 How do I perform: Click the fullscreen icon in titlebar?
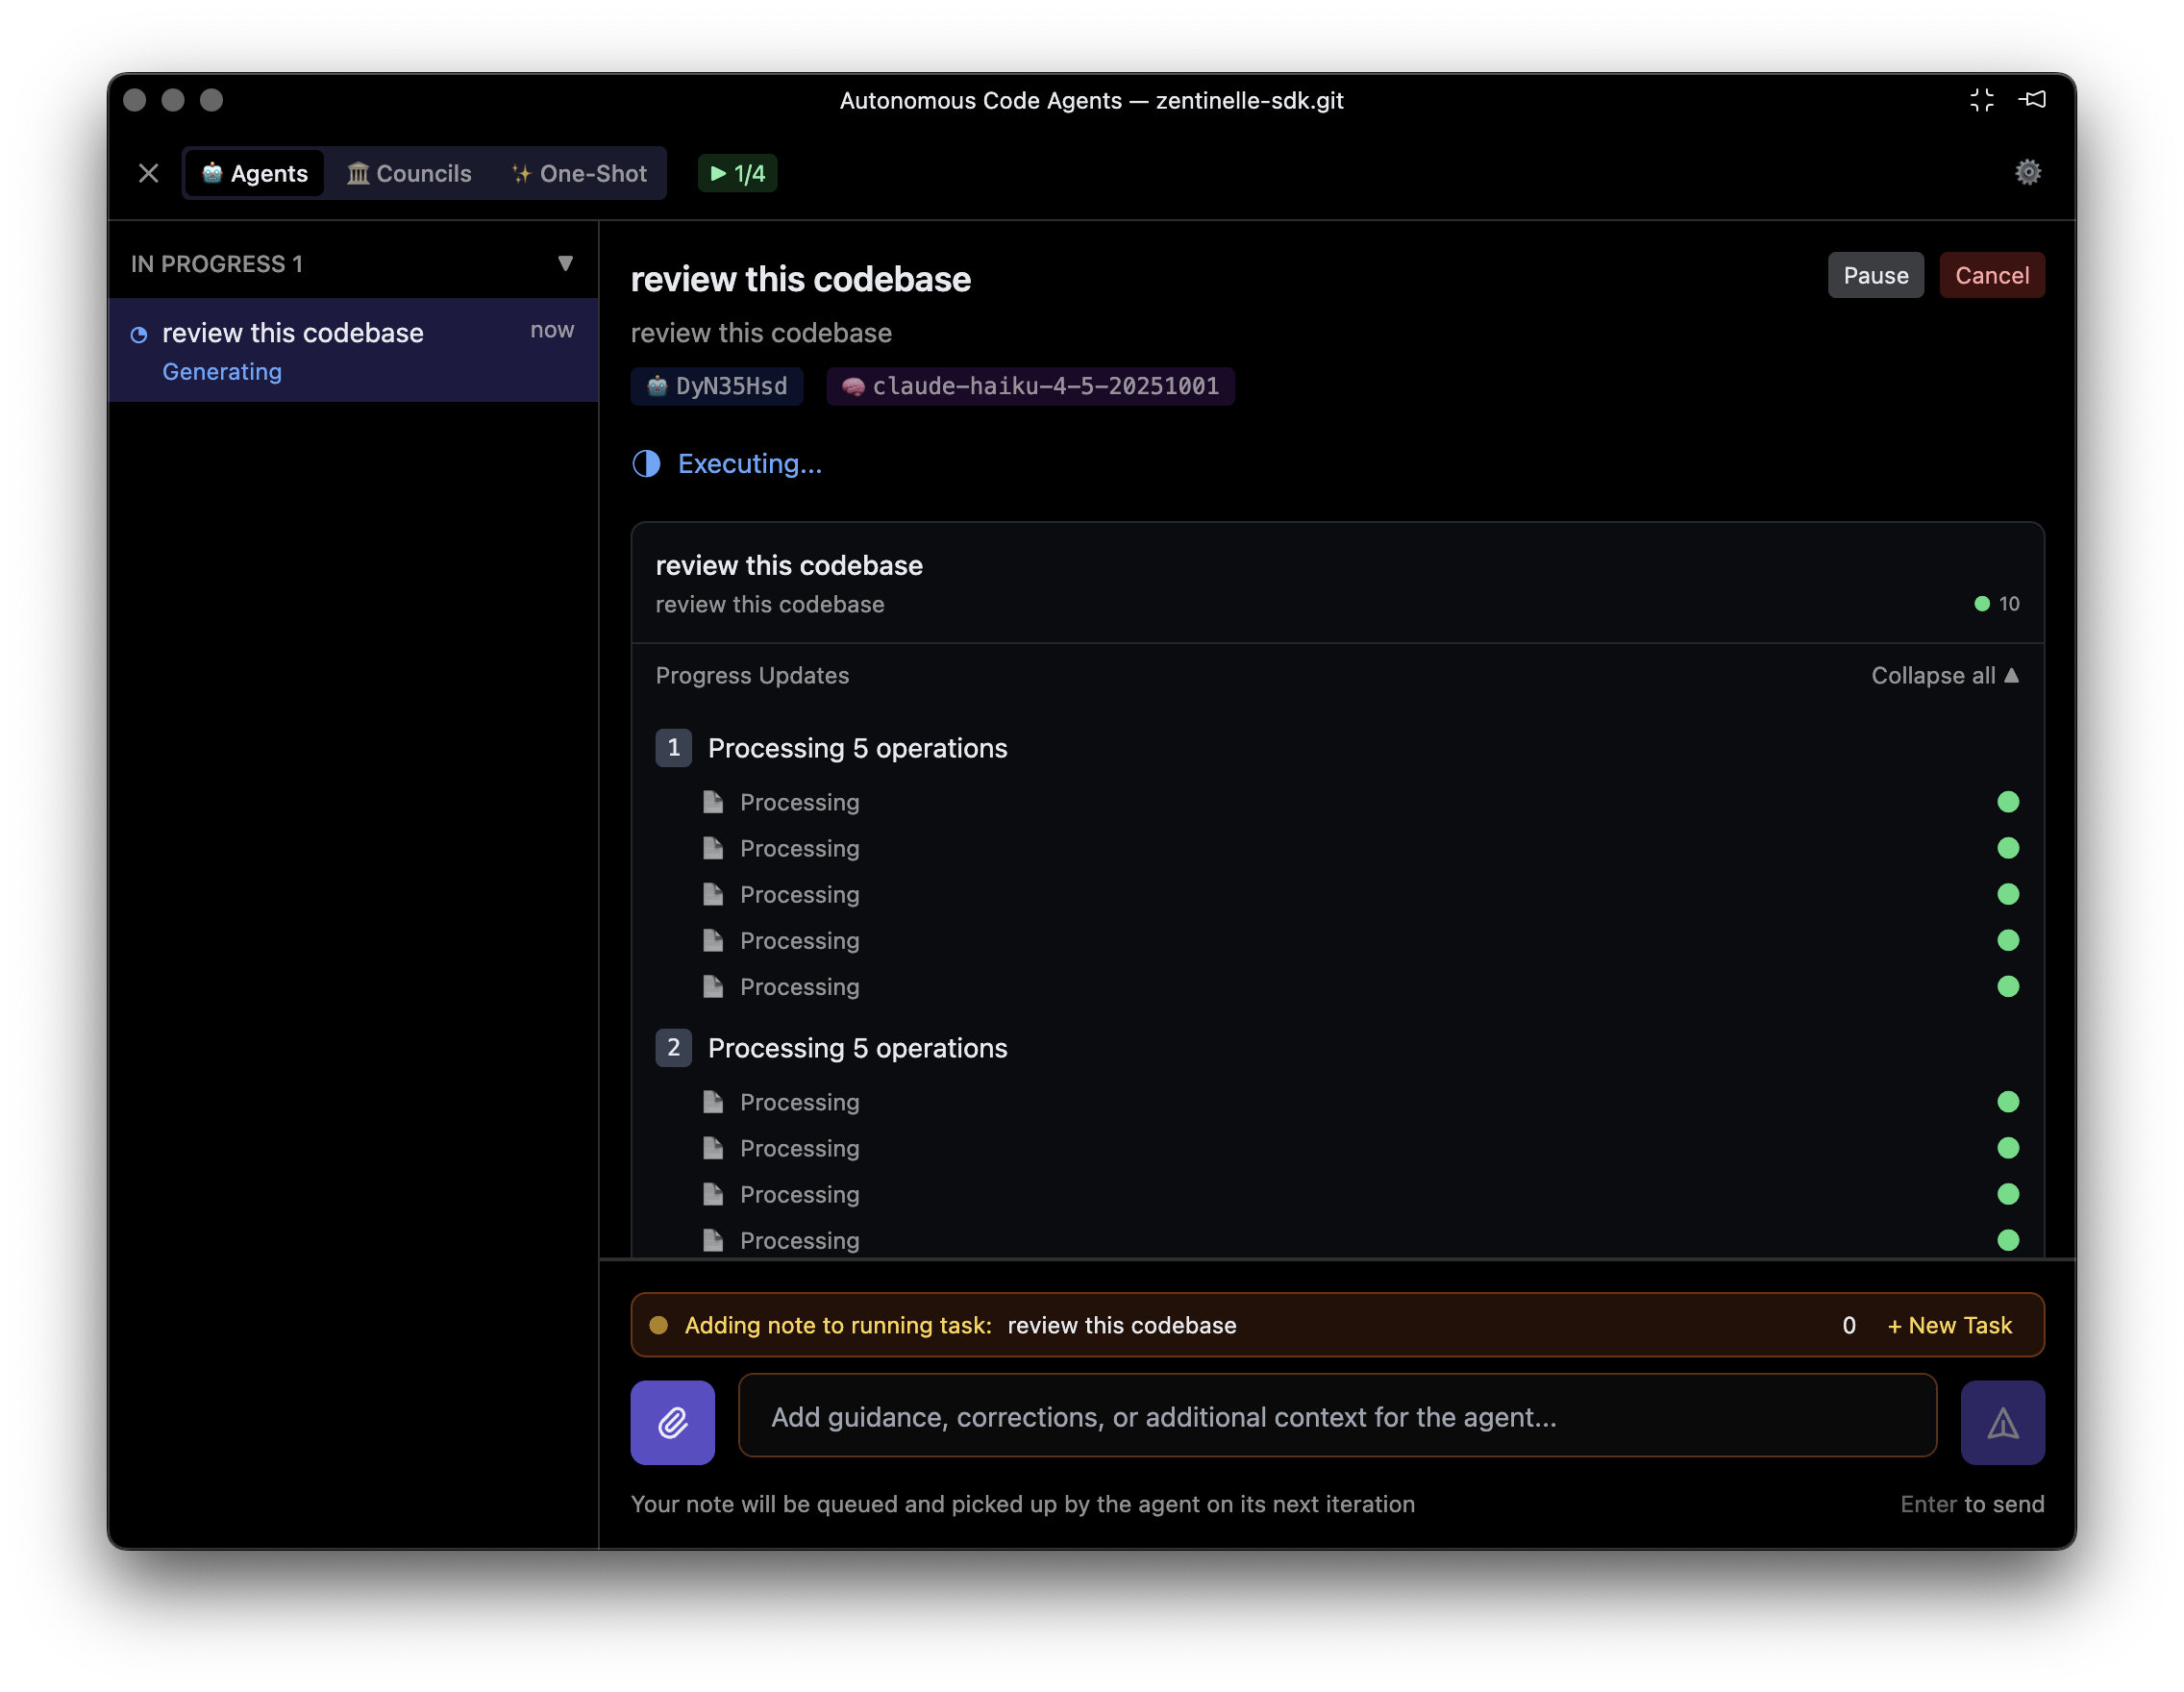coord(1982,99)
